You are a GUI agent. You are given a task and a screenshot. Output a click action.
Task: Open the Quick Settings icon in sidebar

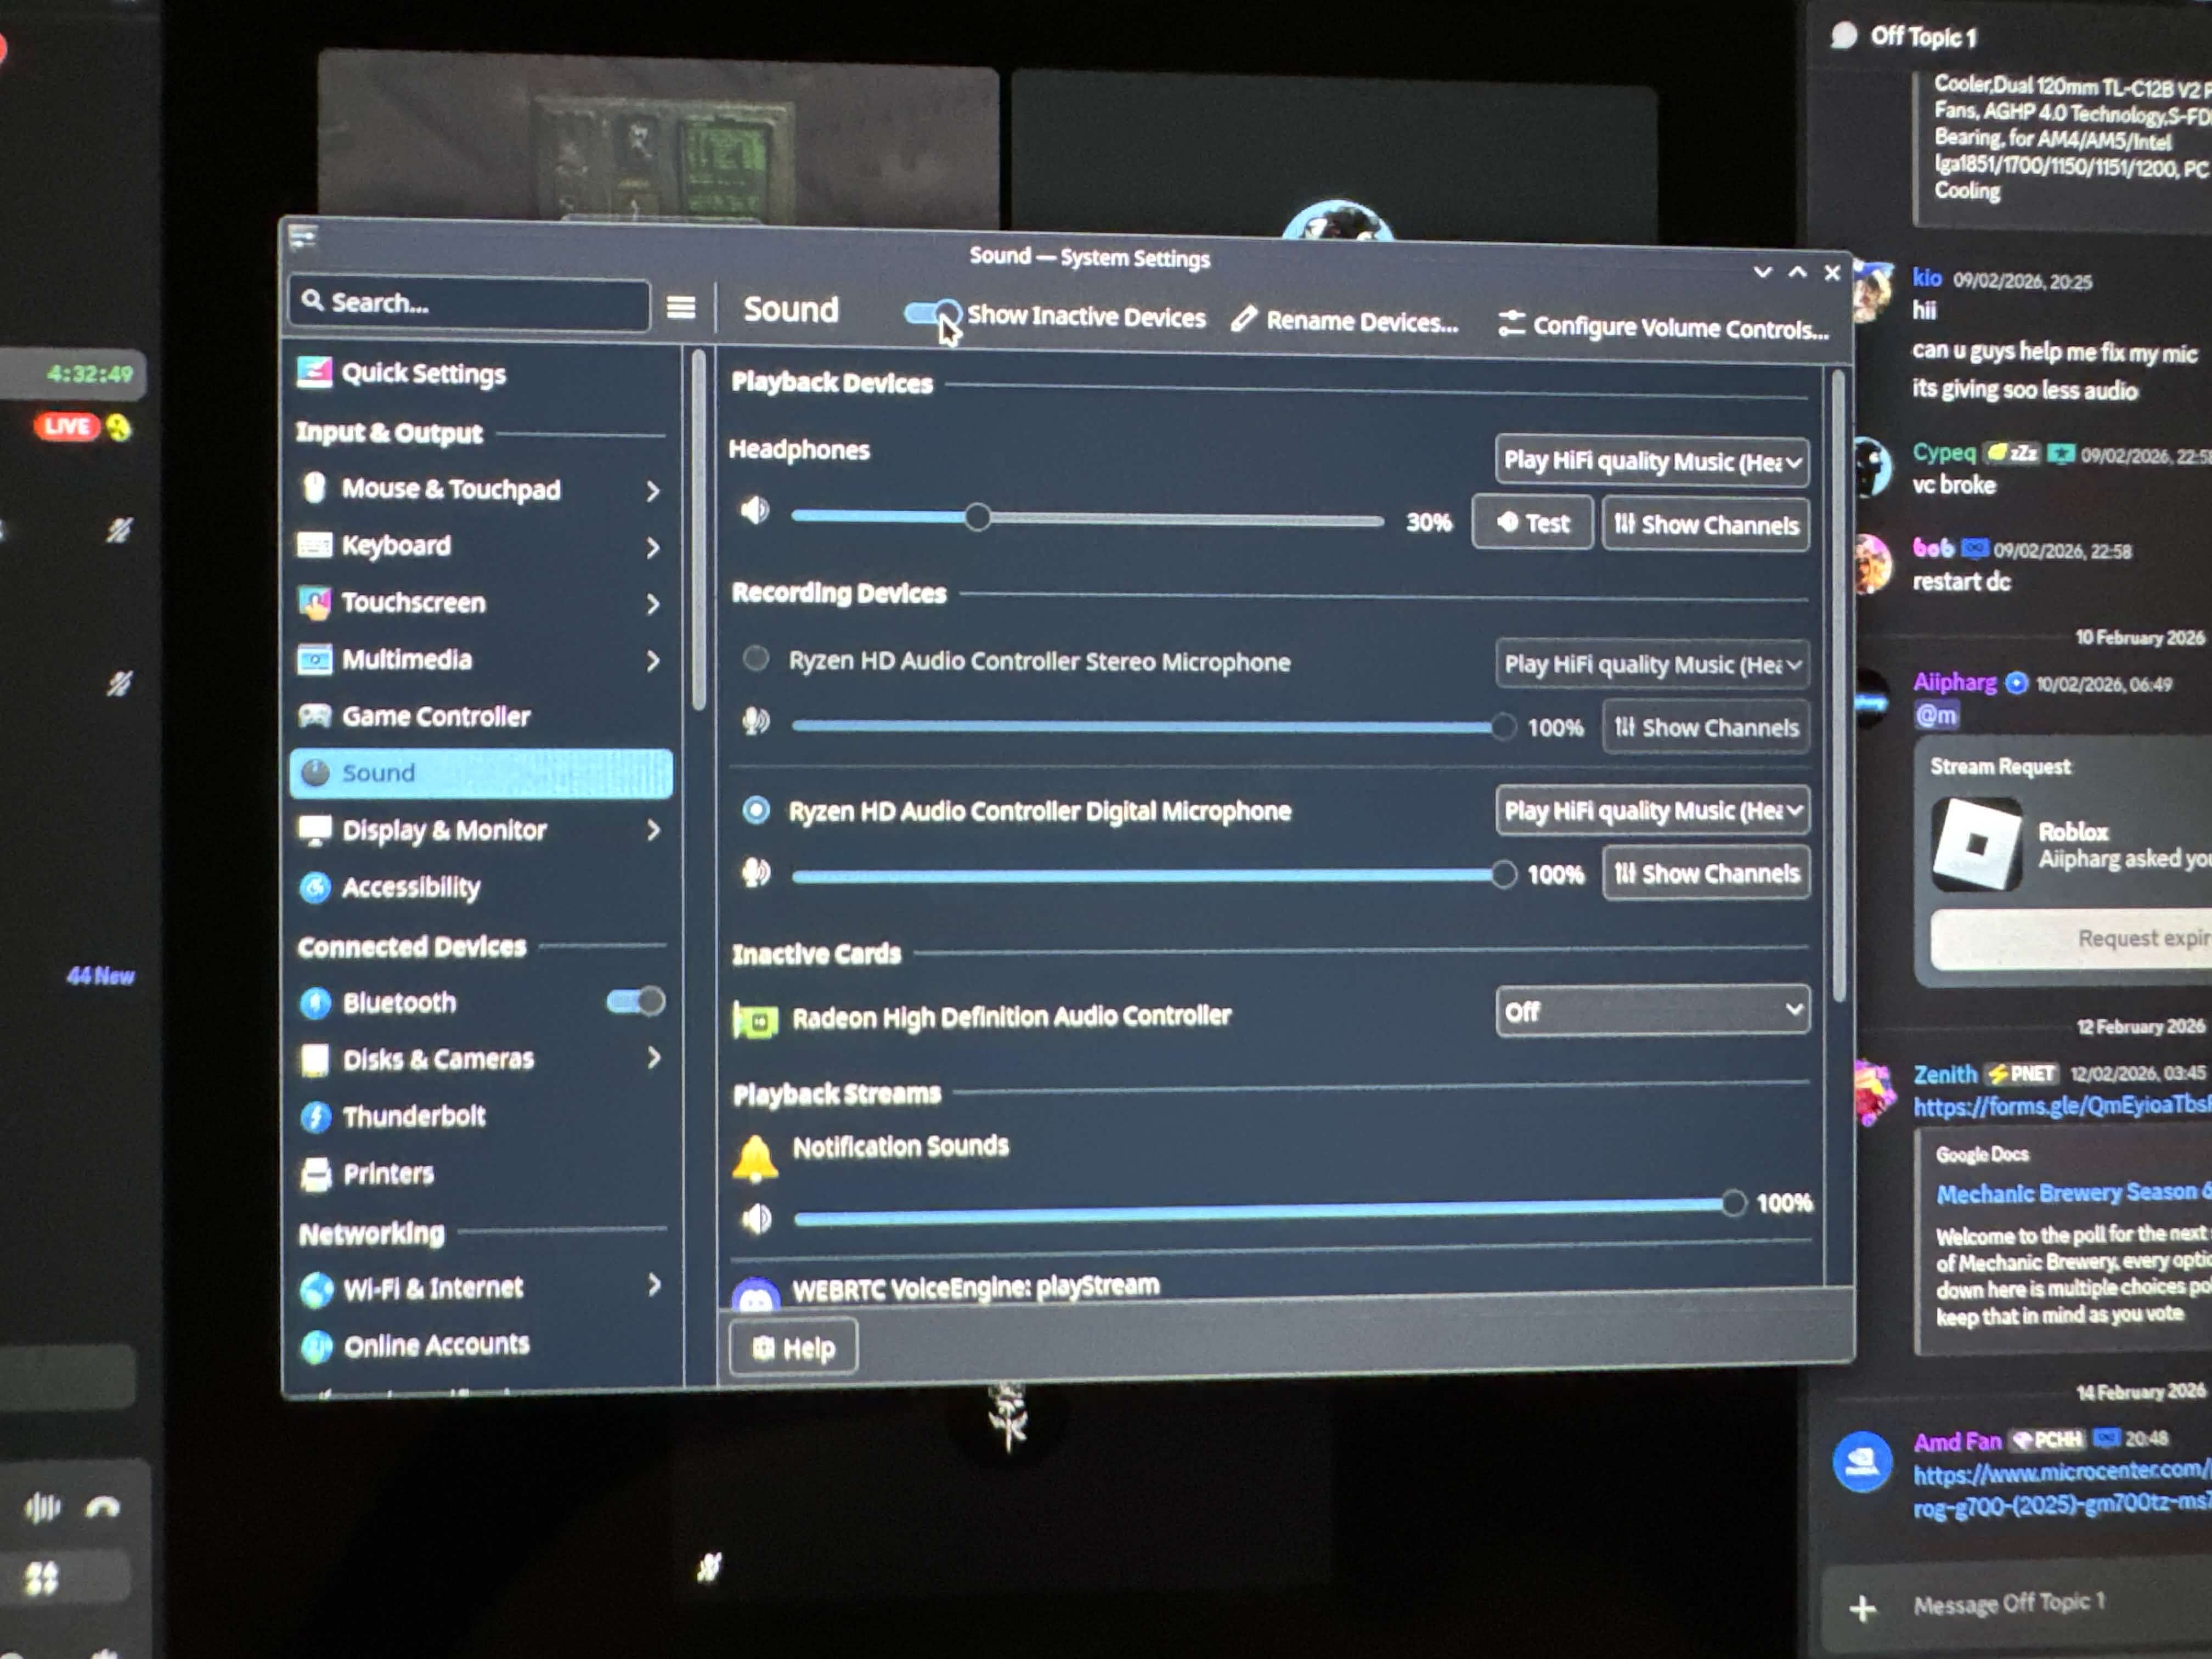[314, 373]
